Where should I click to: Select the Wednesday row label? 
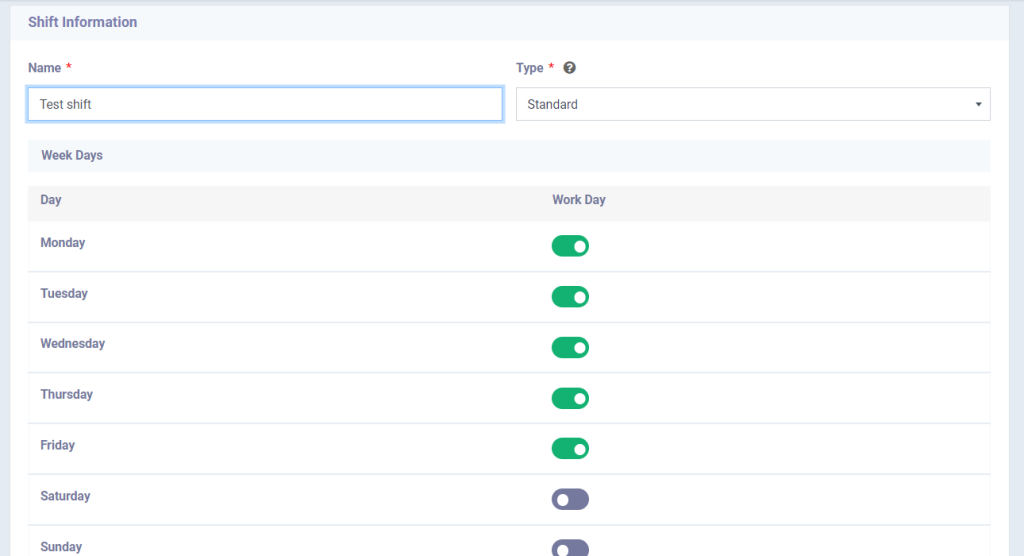pyautogui.click(x=72, y=344)
